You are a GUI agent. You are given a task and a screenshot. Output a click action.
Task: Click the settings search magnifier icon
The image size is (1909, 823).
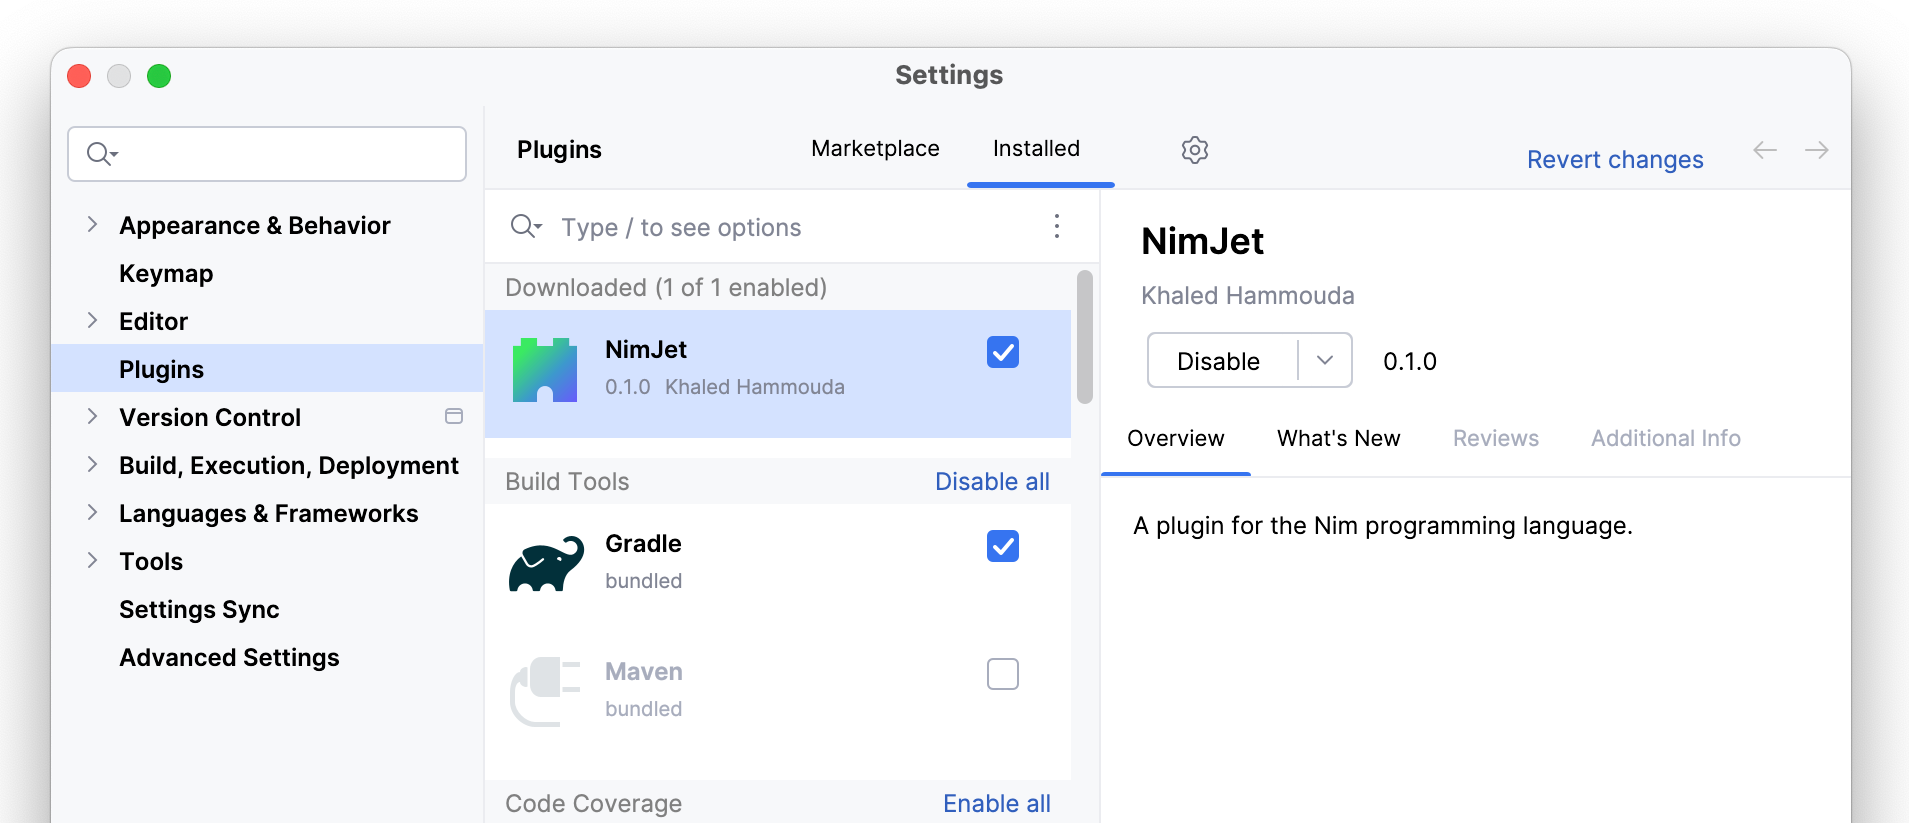point(102,154)
